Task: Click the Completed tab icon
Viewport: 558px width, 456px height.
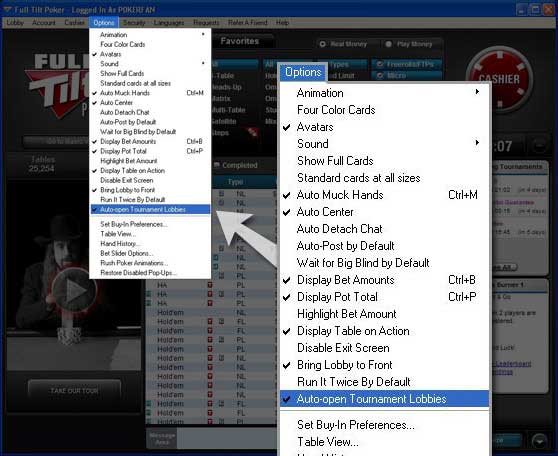Action: tap(216, 165)
